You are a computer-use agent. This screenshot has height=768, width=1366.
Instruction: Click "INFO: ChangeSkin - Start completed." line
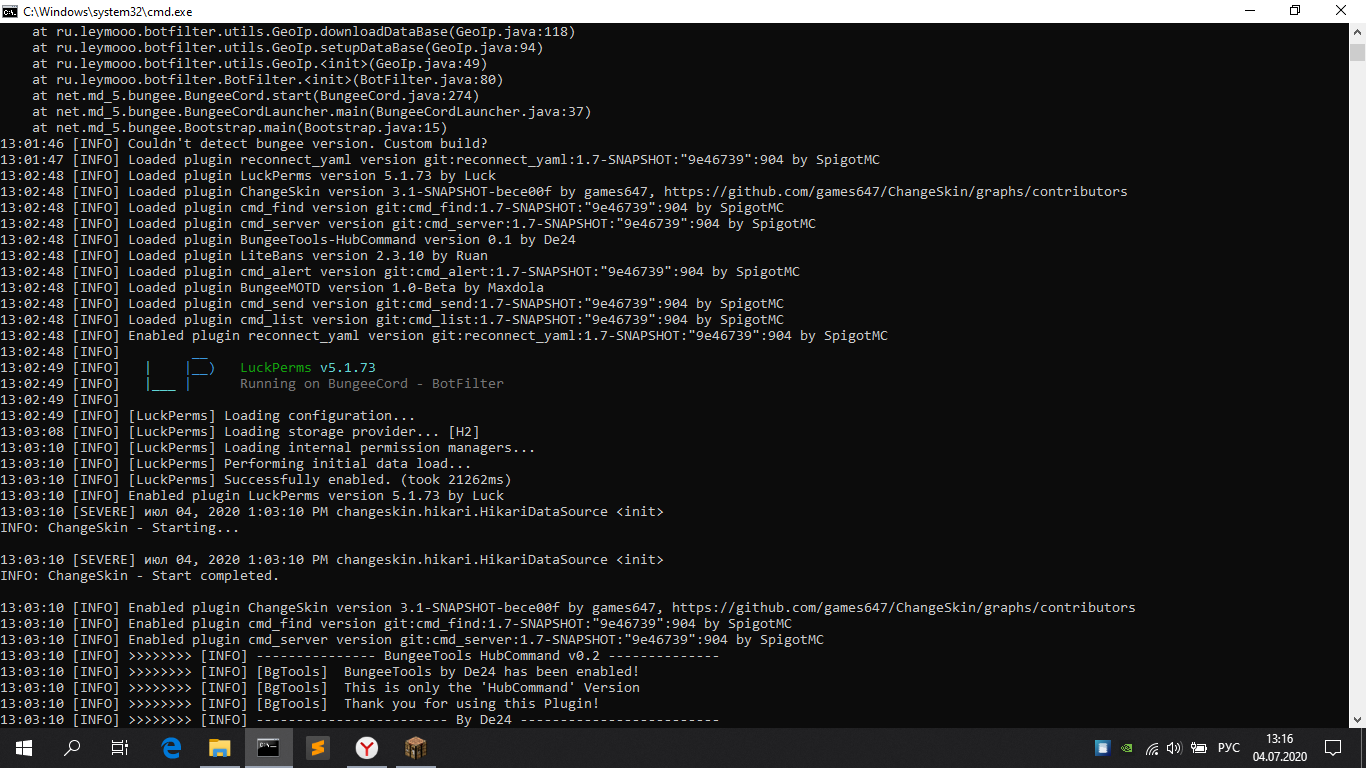click(140, 576)
